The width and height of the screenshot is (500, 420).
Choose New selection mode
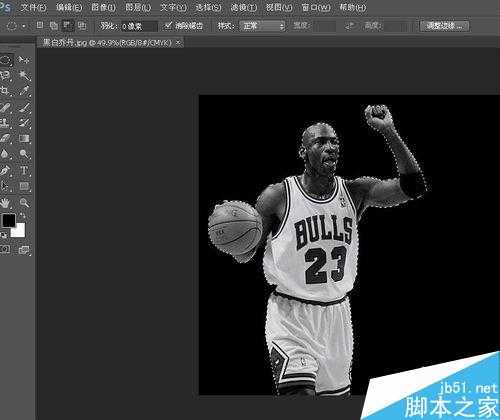coord(40,25)
